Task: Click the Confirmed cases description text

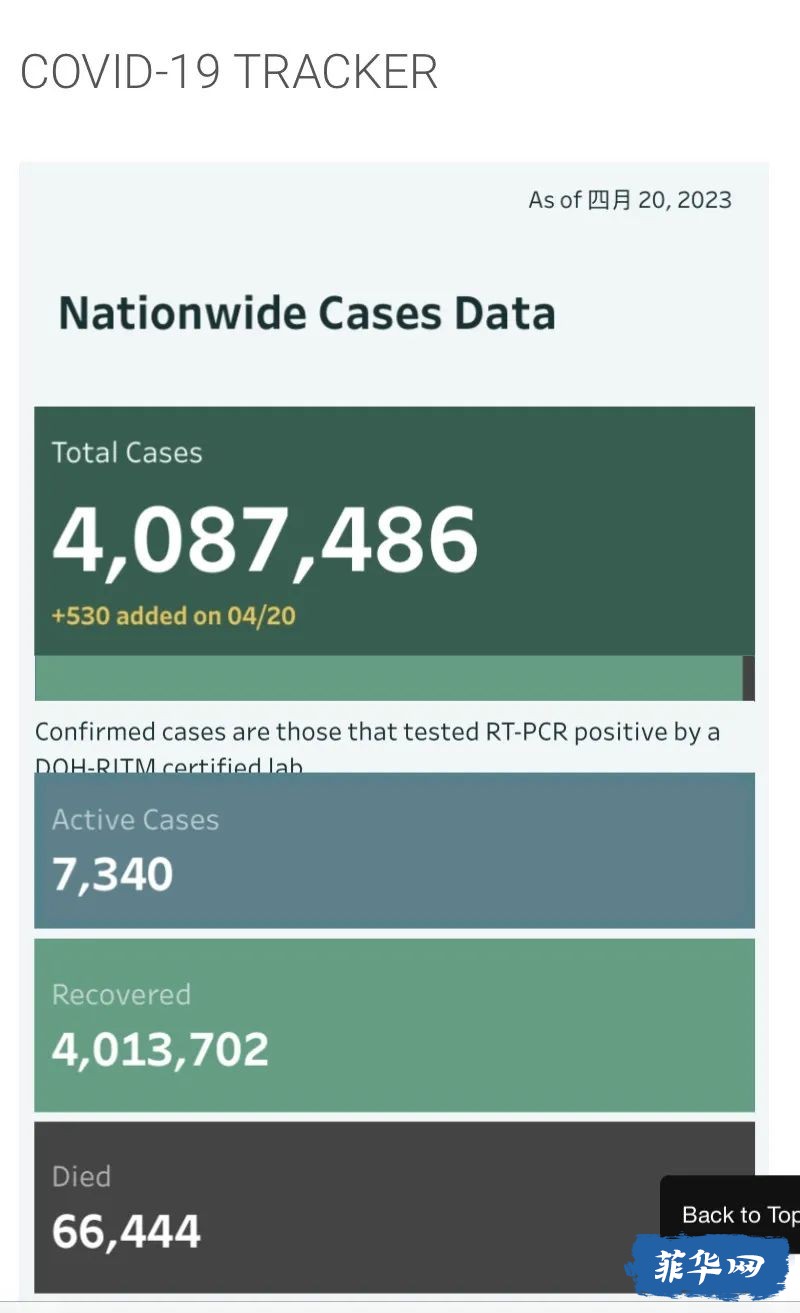Action: tap(377, 745)
